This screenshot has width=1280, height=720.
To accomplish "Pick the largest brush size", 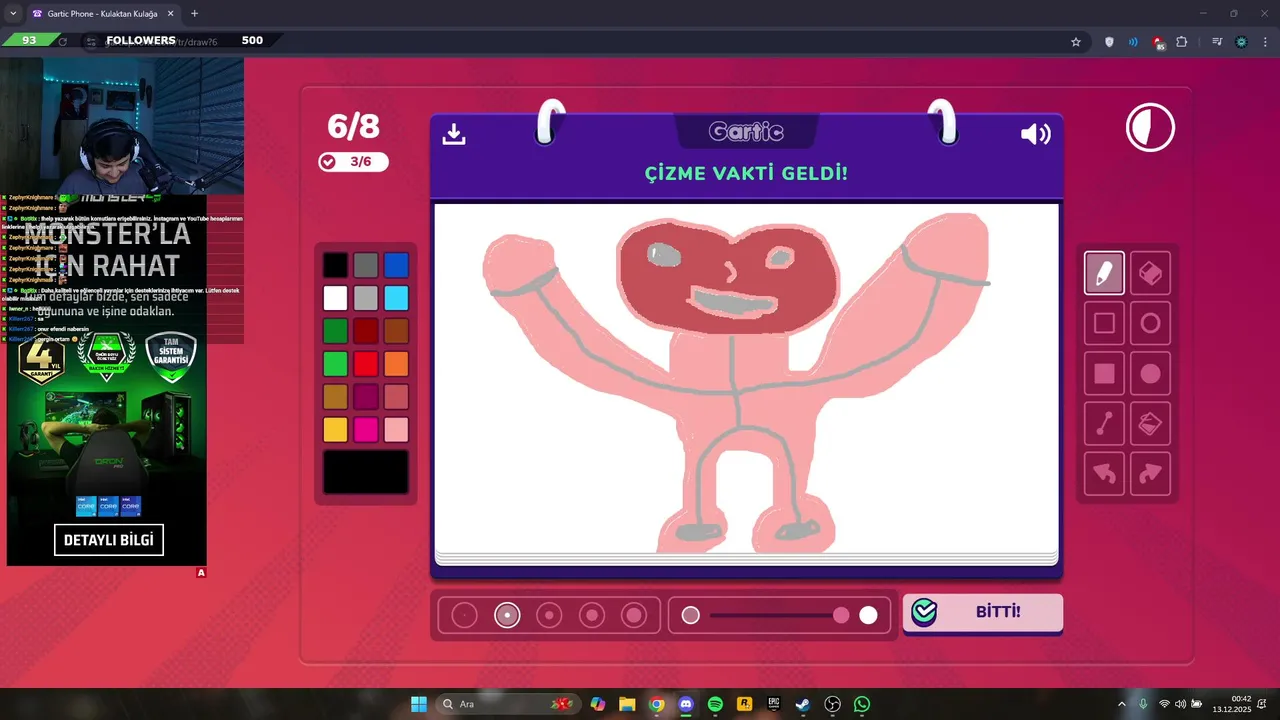I will [634, 615].
